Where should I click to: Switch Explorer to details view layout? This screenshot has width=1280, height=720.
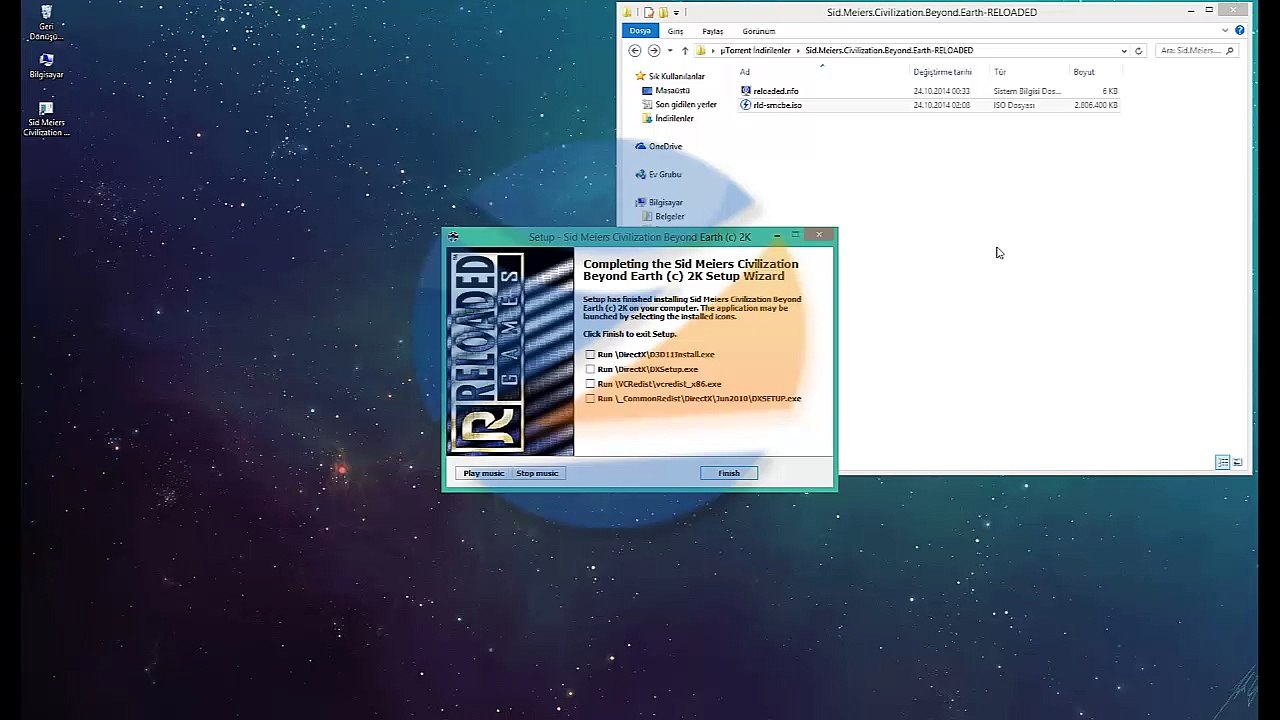(x=1222, y=462)
